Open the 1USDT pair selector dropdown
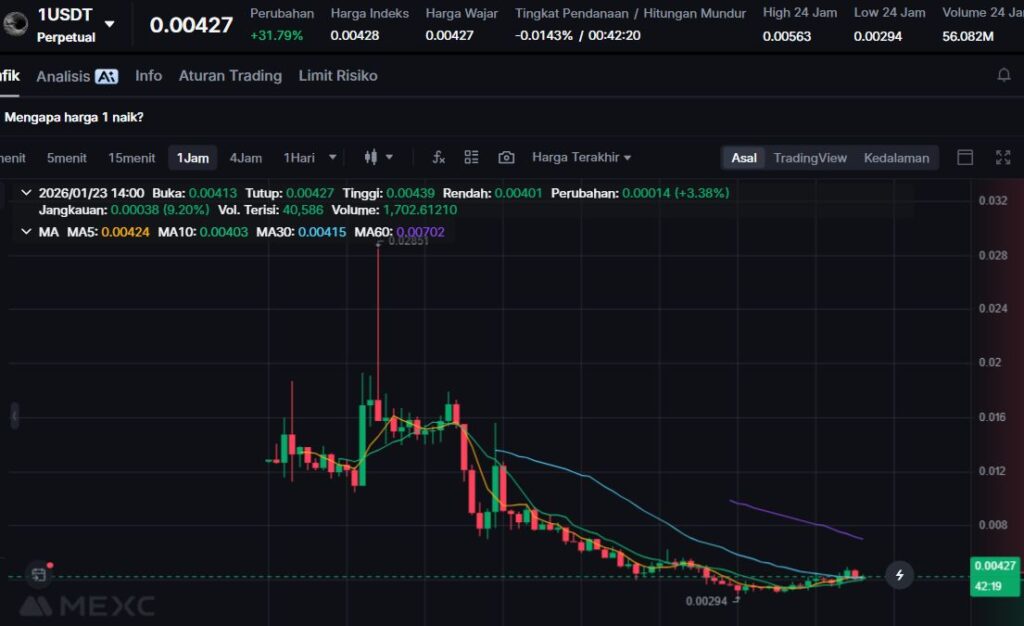The image size is (1024, 626). 109,24
